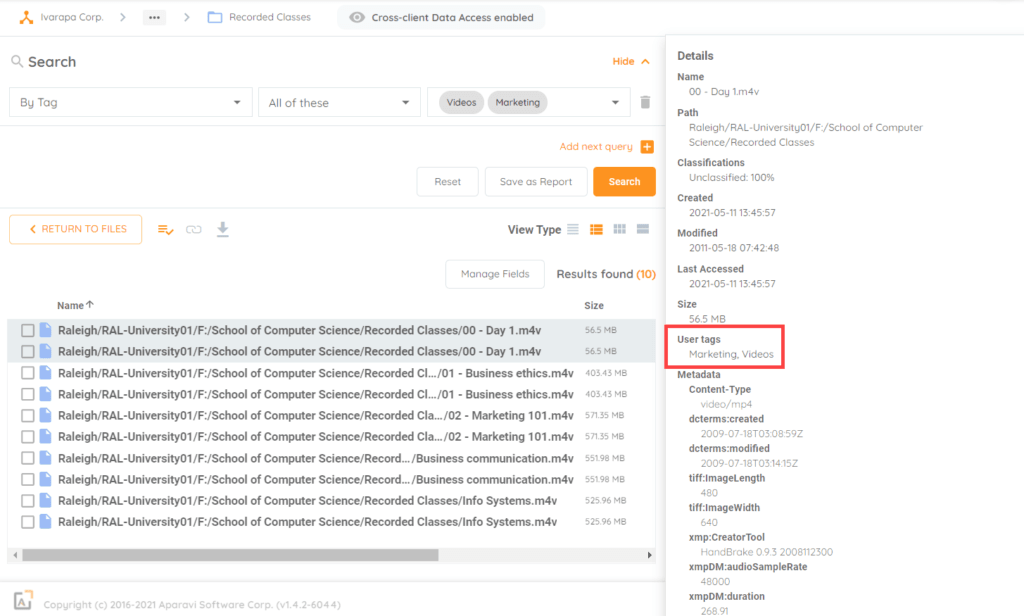Click the video/mp4 Content-Type value
1024x616 pixels.
(726, 404)
